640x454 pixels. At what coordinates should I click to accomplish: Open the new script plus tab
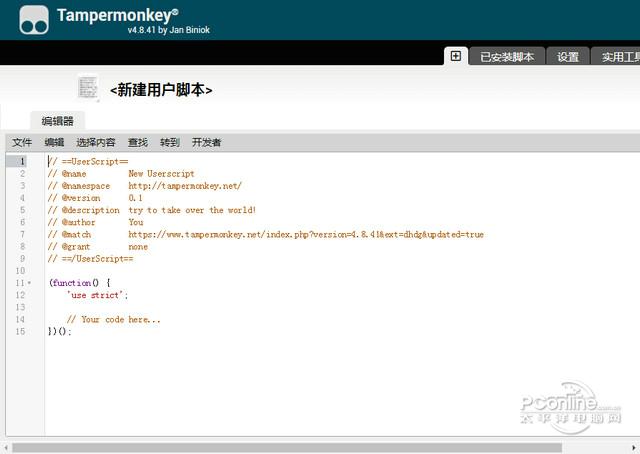(456, 56)
